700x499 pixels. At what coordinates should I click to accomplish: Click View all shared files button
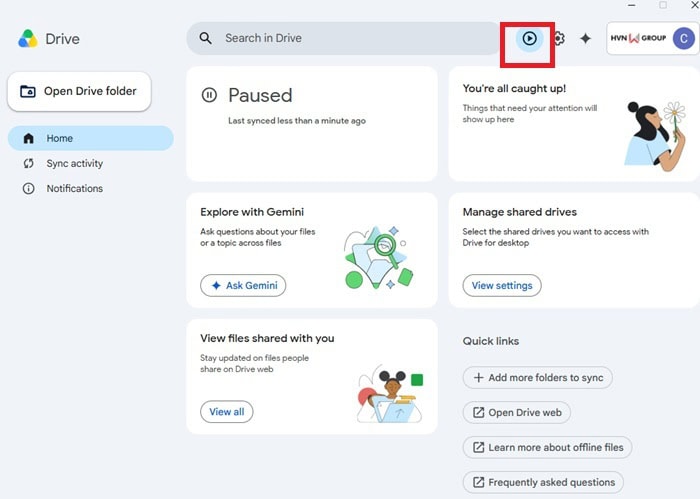pyautogui.click(x=227, y=412)
